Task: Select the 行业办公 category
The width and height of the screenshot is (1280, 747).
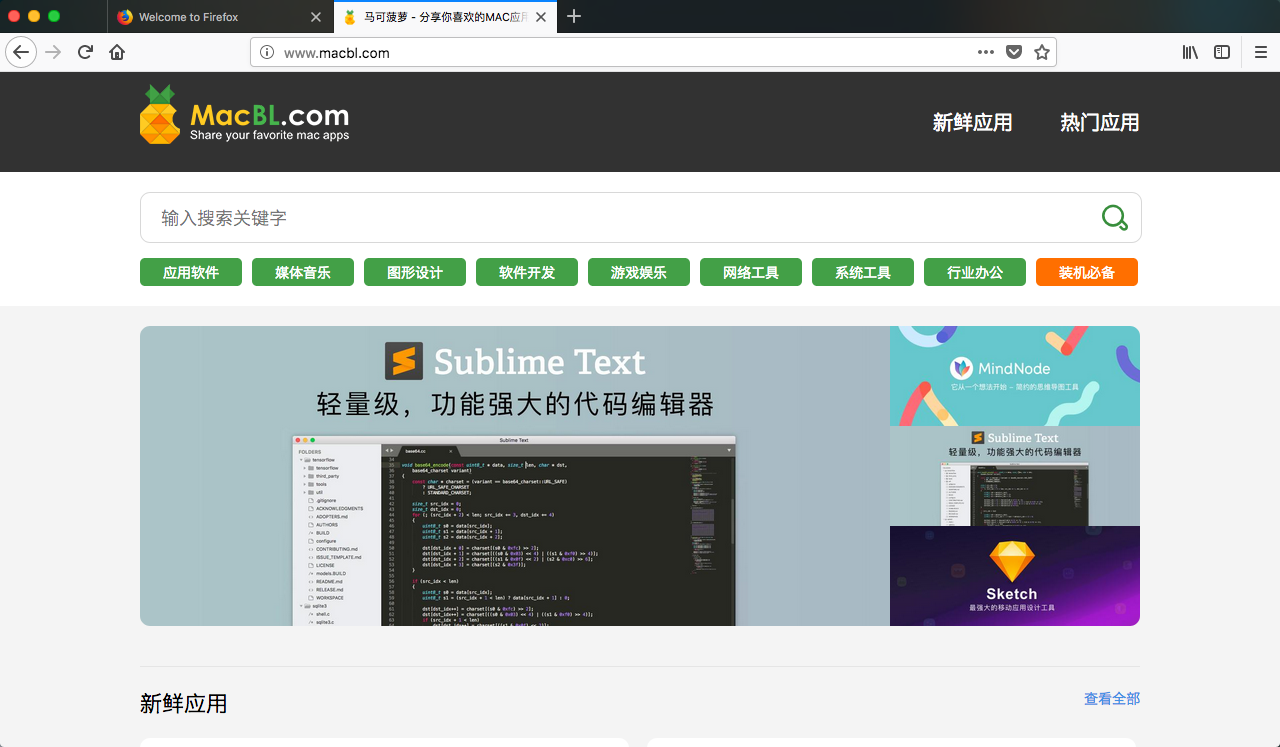Action: [975, 272]
